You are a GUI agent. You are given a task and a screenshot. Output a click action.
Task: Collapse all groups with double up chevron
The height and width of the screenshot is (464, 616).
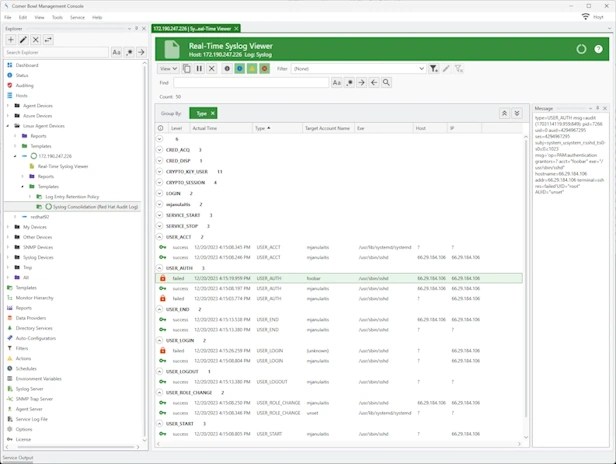click(504, 113)
